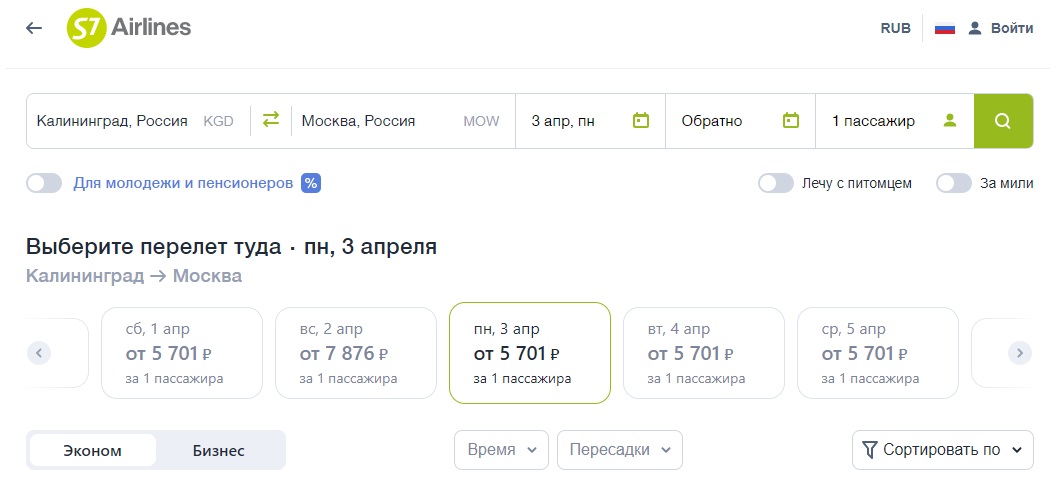Expand the Время filter dropdown
The height and width of the screenshot is (478, 1050).
[502, 450]
